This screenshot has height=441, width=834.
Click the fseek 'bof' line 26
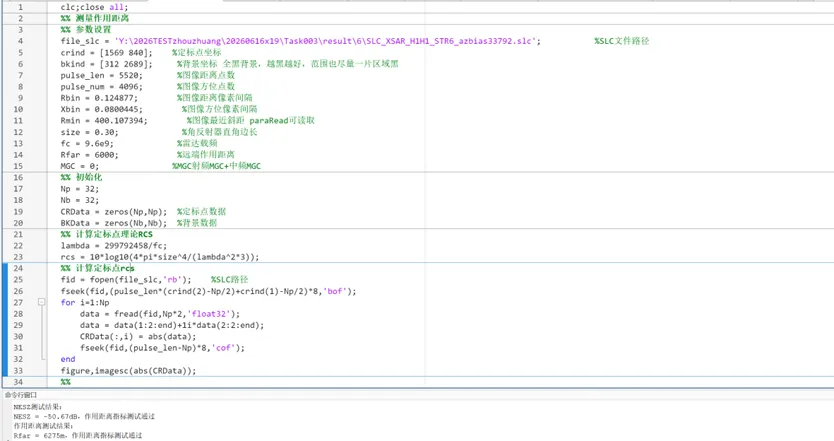pyautogui.click(x=208, y=291)
